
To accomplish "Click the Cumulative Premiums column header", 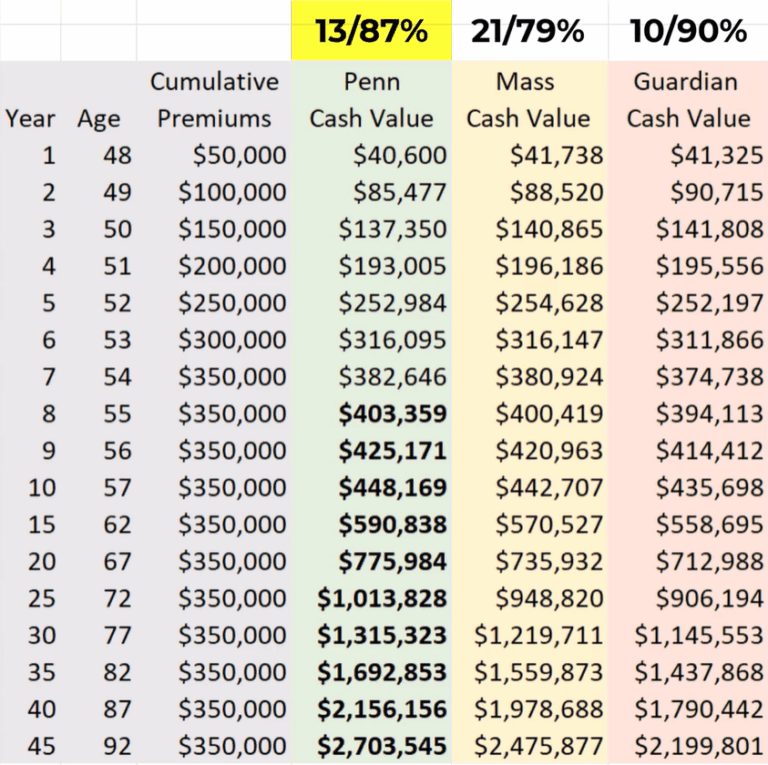I will tap(214, 100).
